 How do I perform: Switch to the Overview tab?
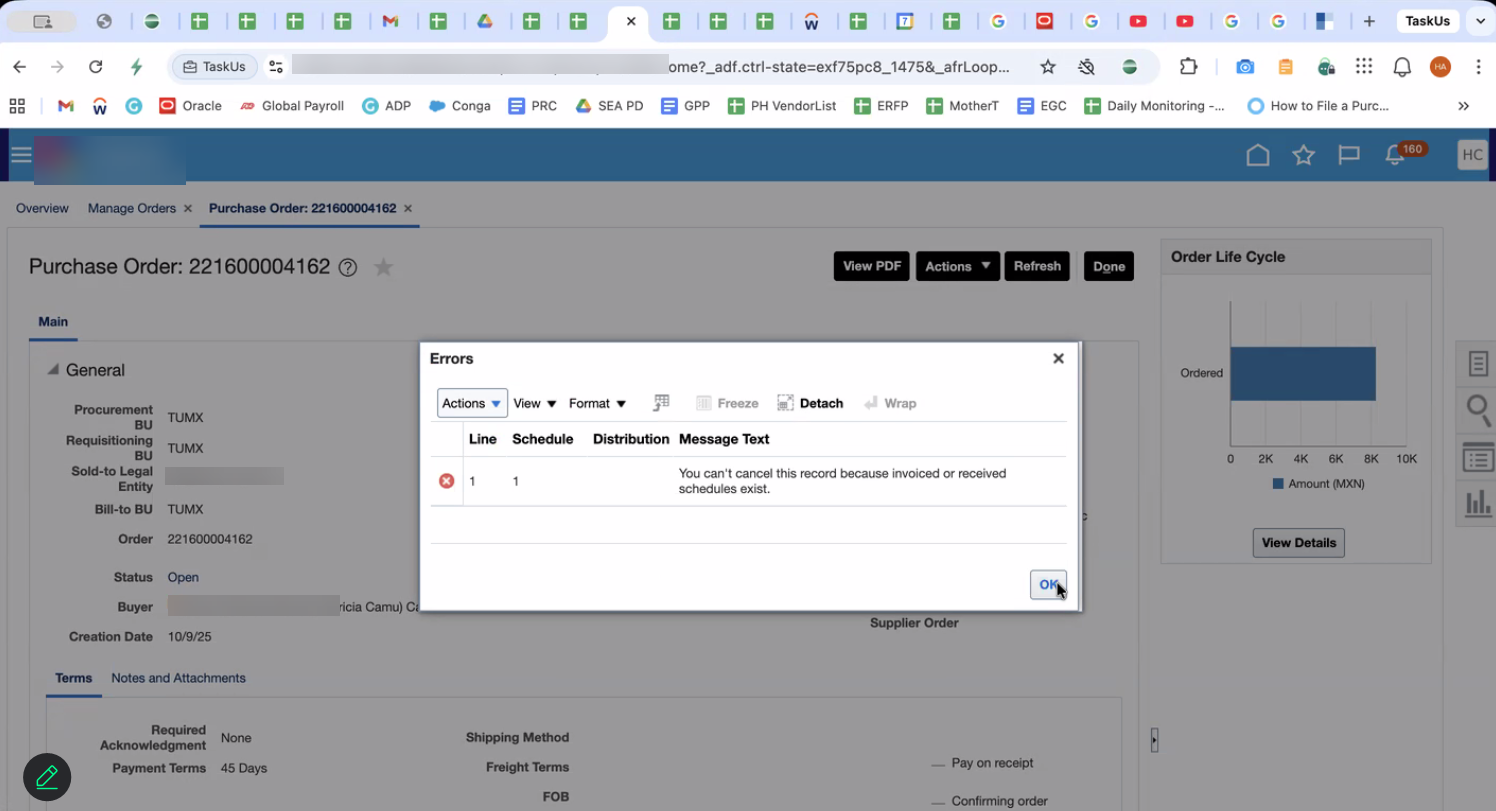(42, 208)
